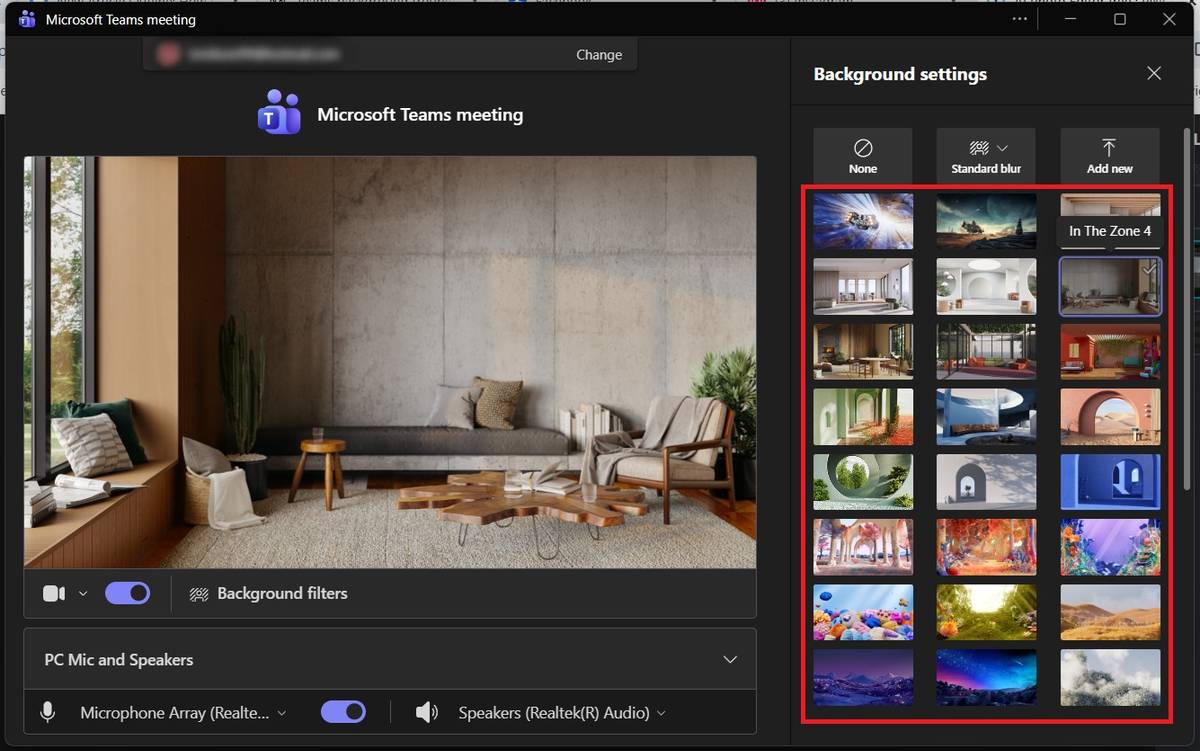Screen dimensions: 1200x751
Task: Choose the red desert arch background thumbnail
Action: (x=1110, y=417)
